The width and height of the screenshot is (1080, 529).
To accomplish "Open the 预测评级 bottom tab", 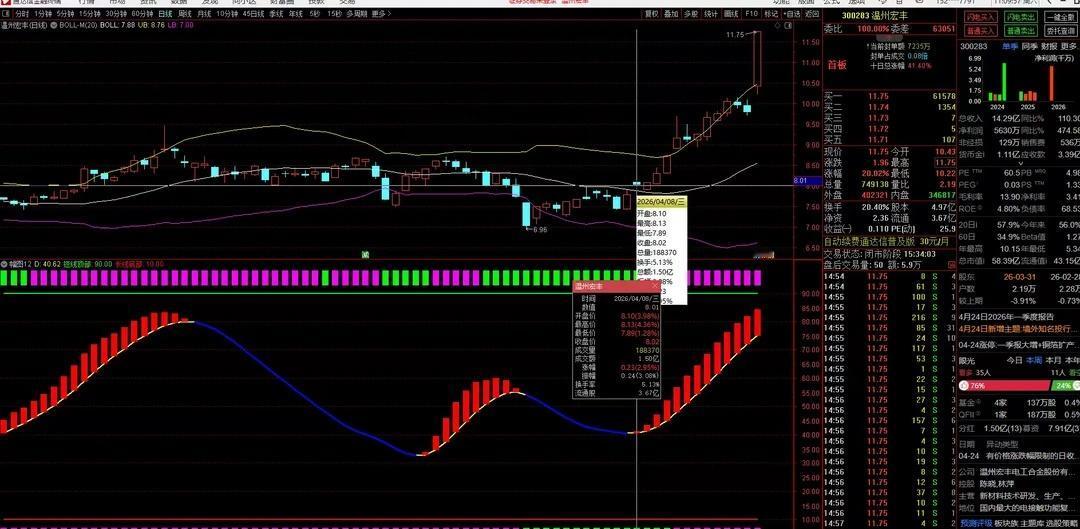I will pyautogui.click(x=977, y=523).
